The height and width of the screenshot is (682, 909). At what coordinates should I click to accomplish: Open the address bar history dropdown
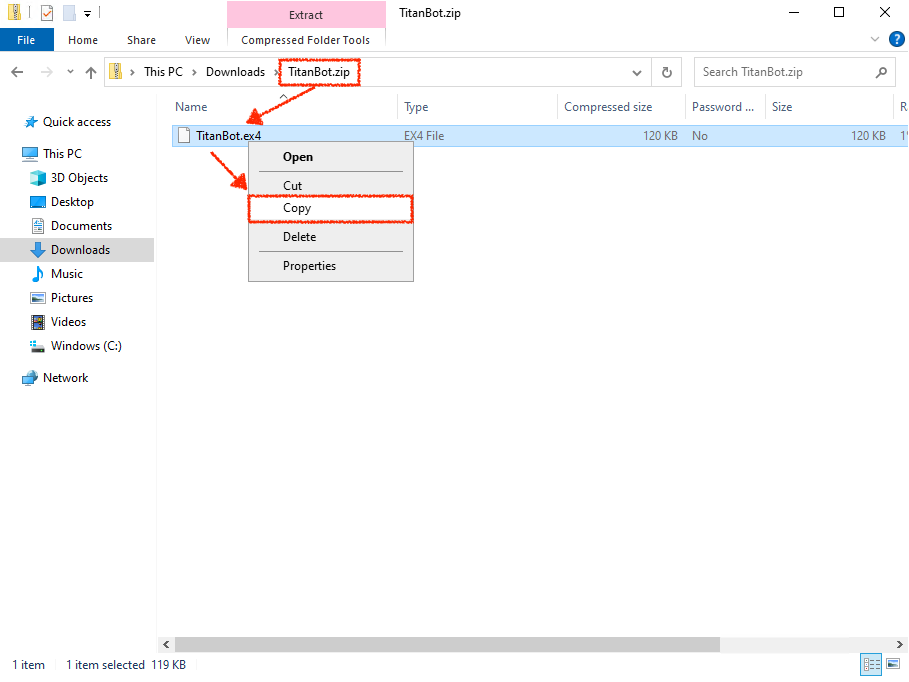click(x=637, y=72)
